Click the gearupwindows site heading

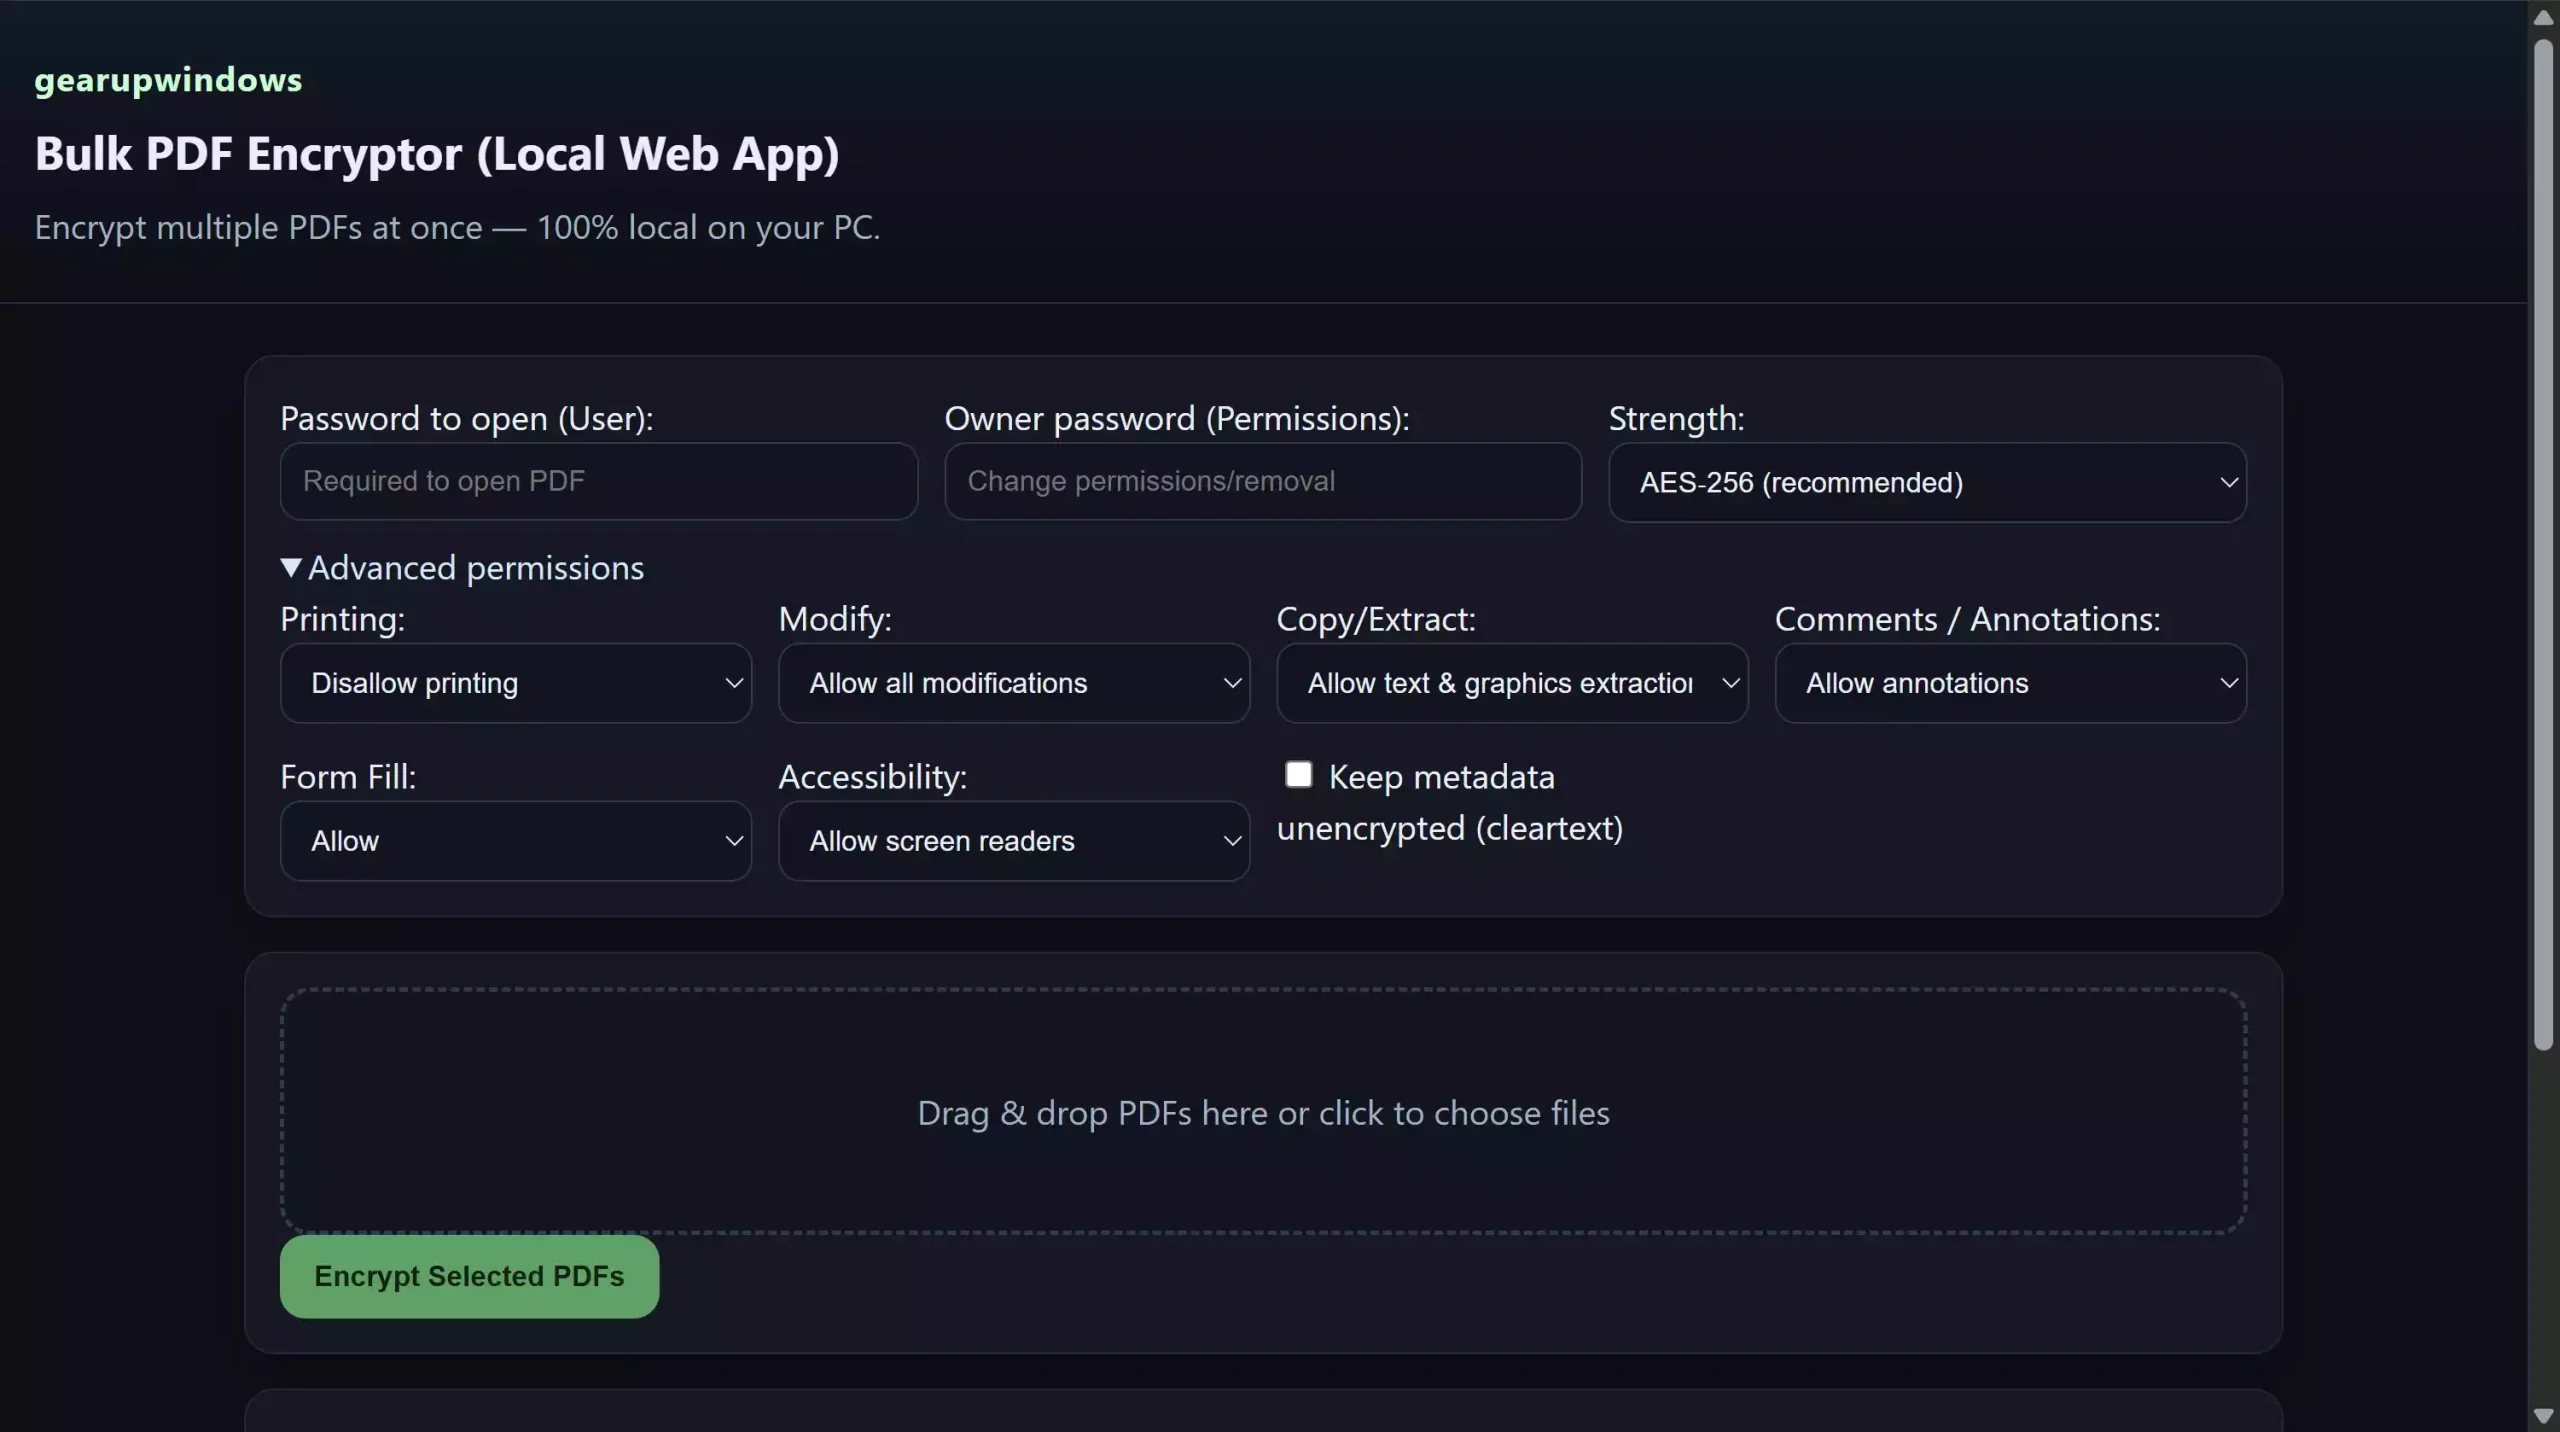[x=167, y=80]
